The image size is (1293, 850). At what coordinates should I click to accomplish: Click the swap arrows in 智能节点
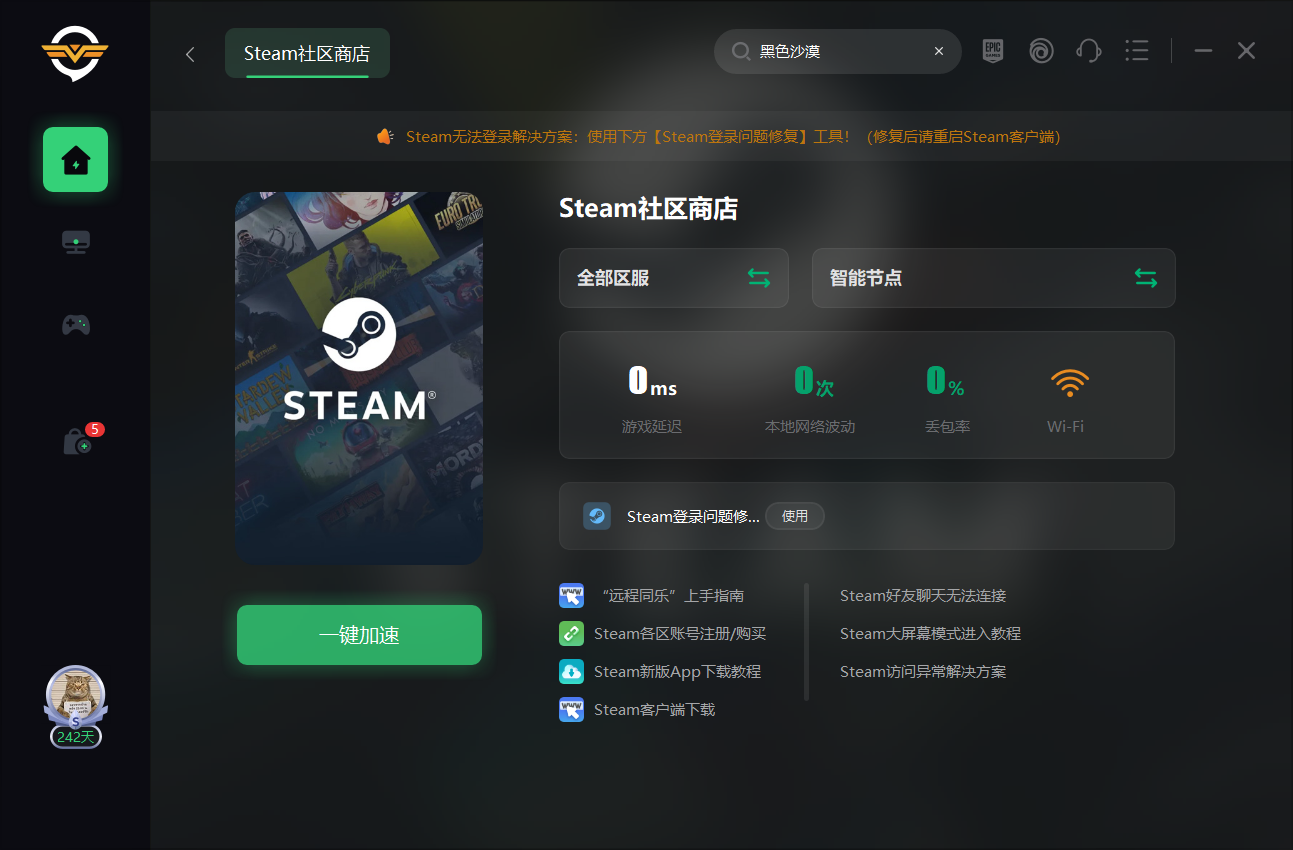point(1146,278)
